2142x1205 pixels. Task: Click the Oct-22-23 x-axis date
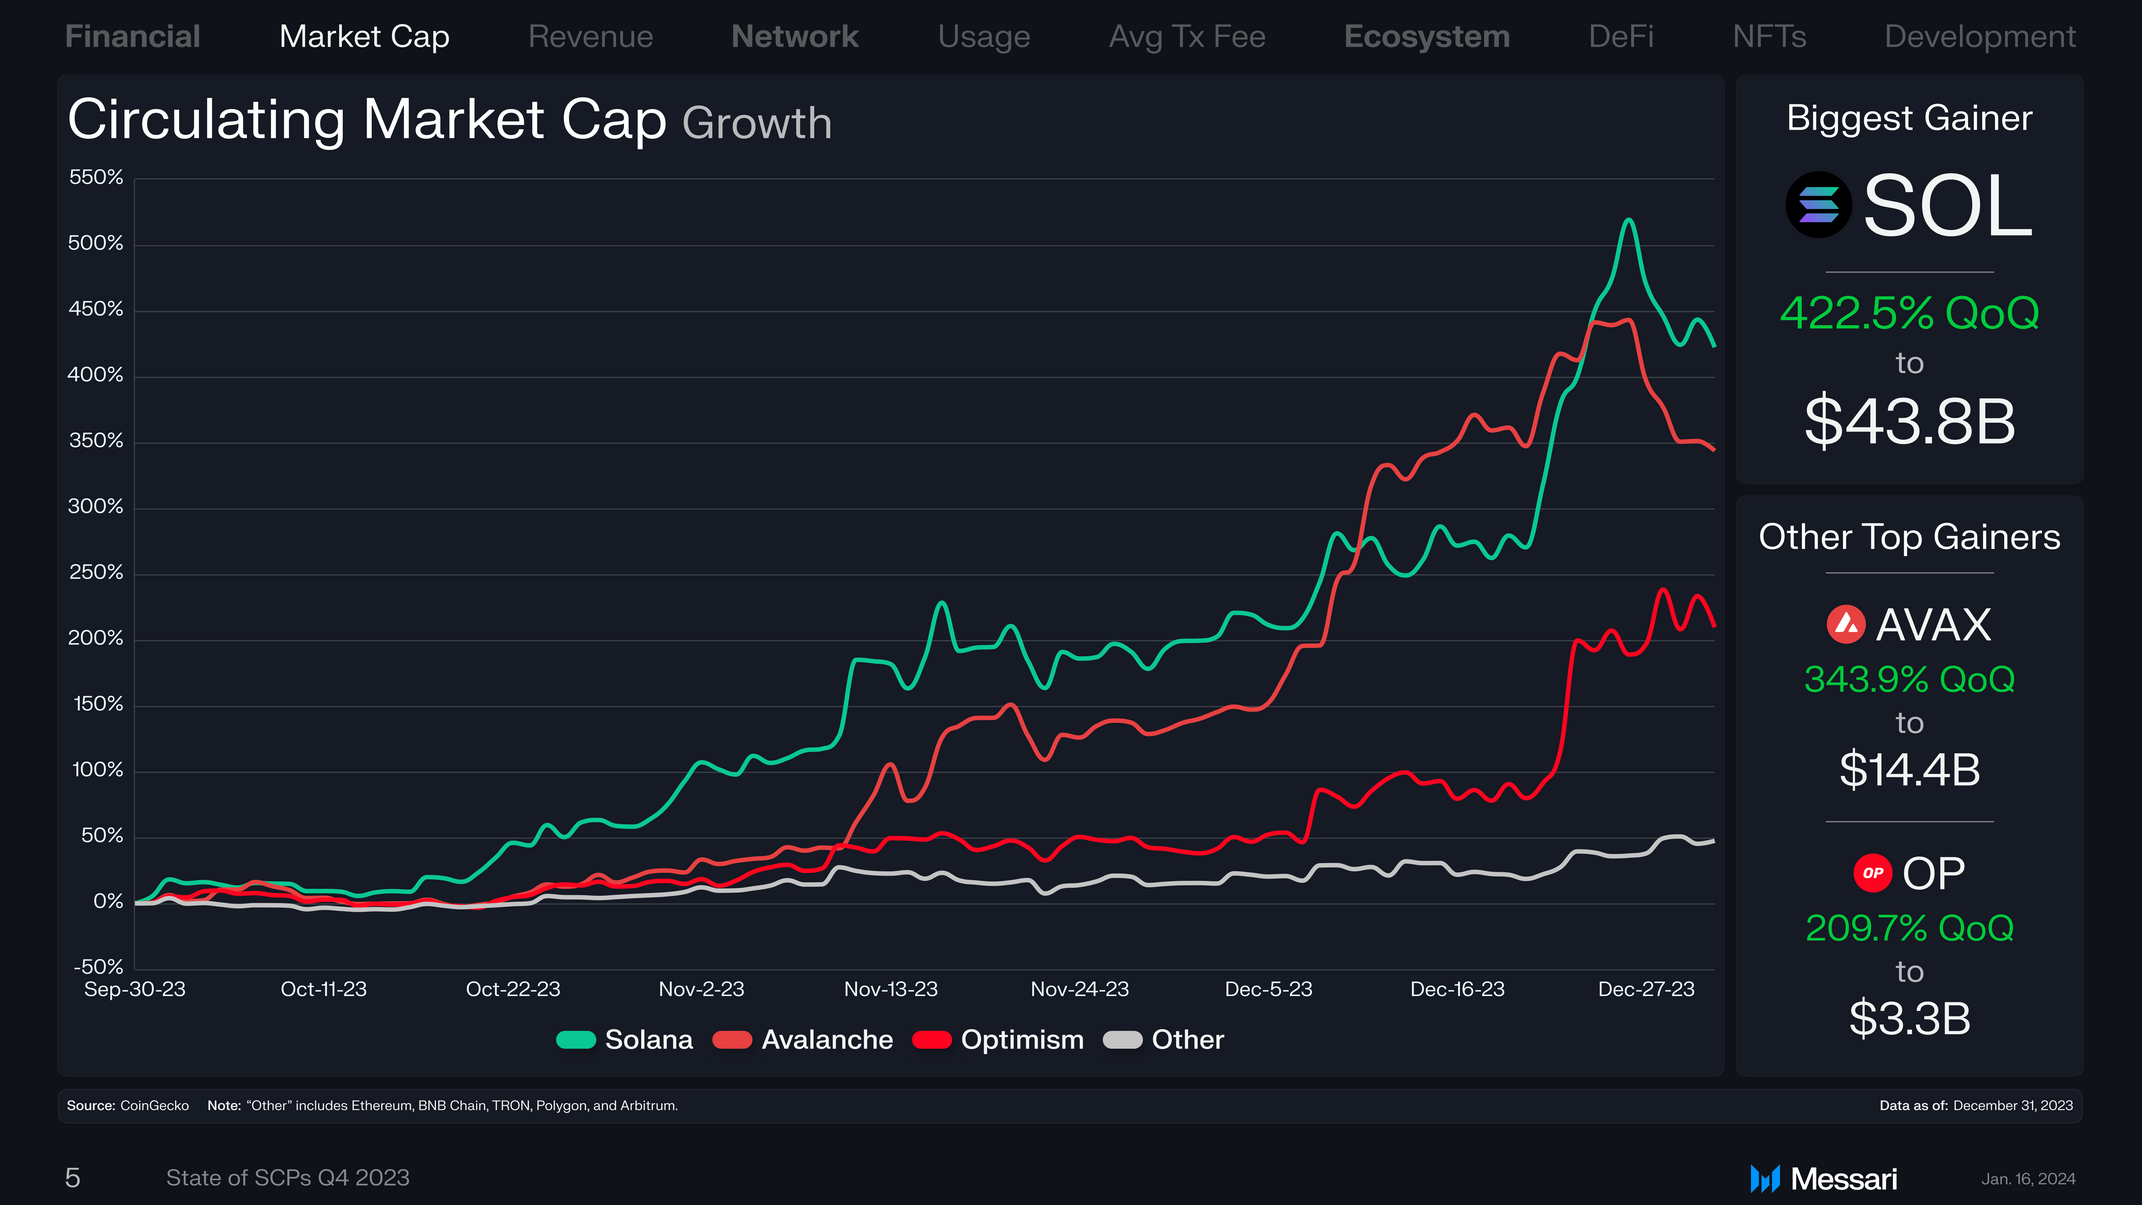pos(513,990)
